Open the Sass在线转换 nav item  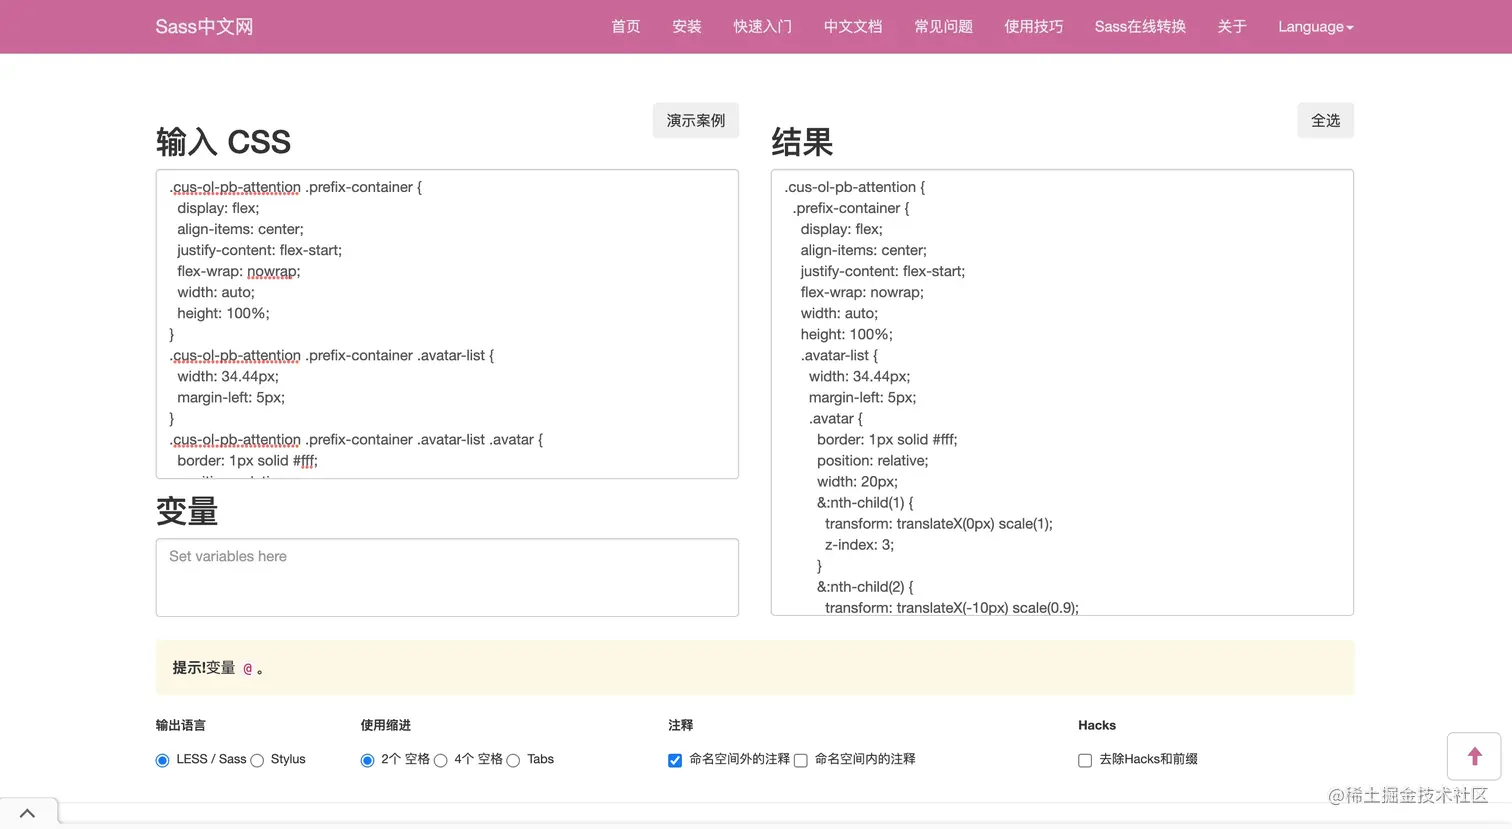pos(1140,27)
